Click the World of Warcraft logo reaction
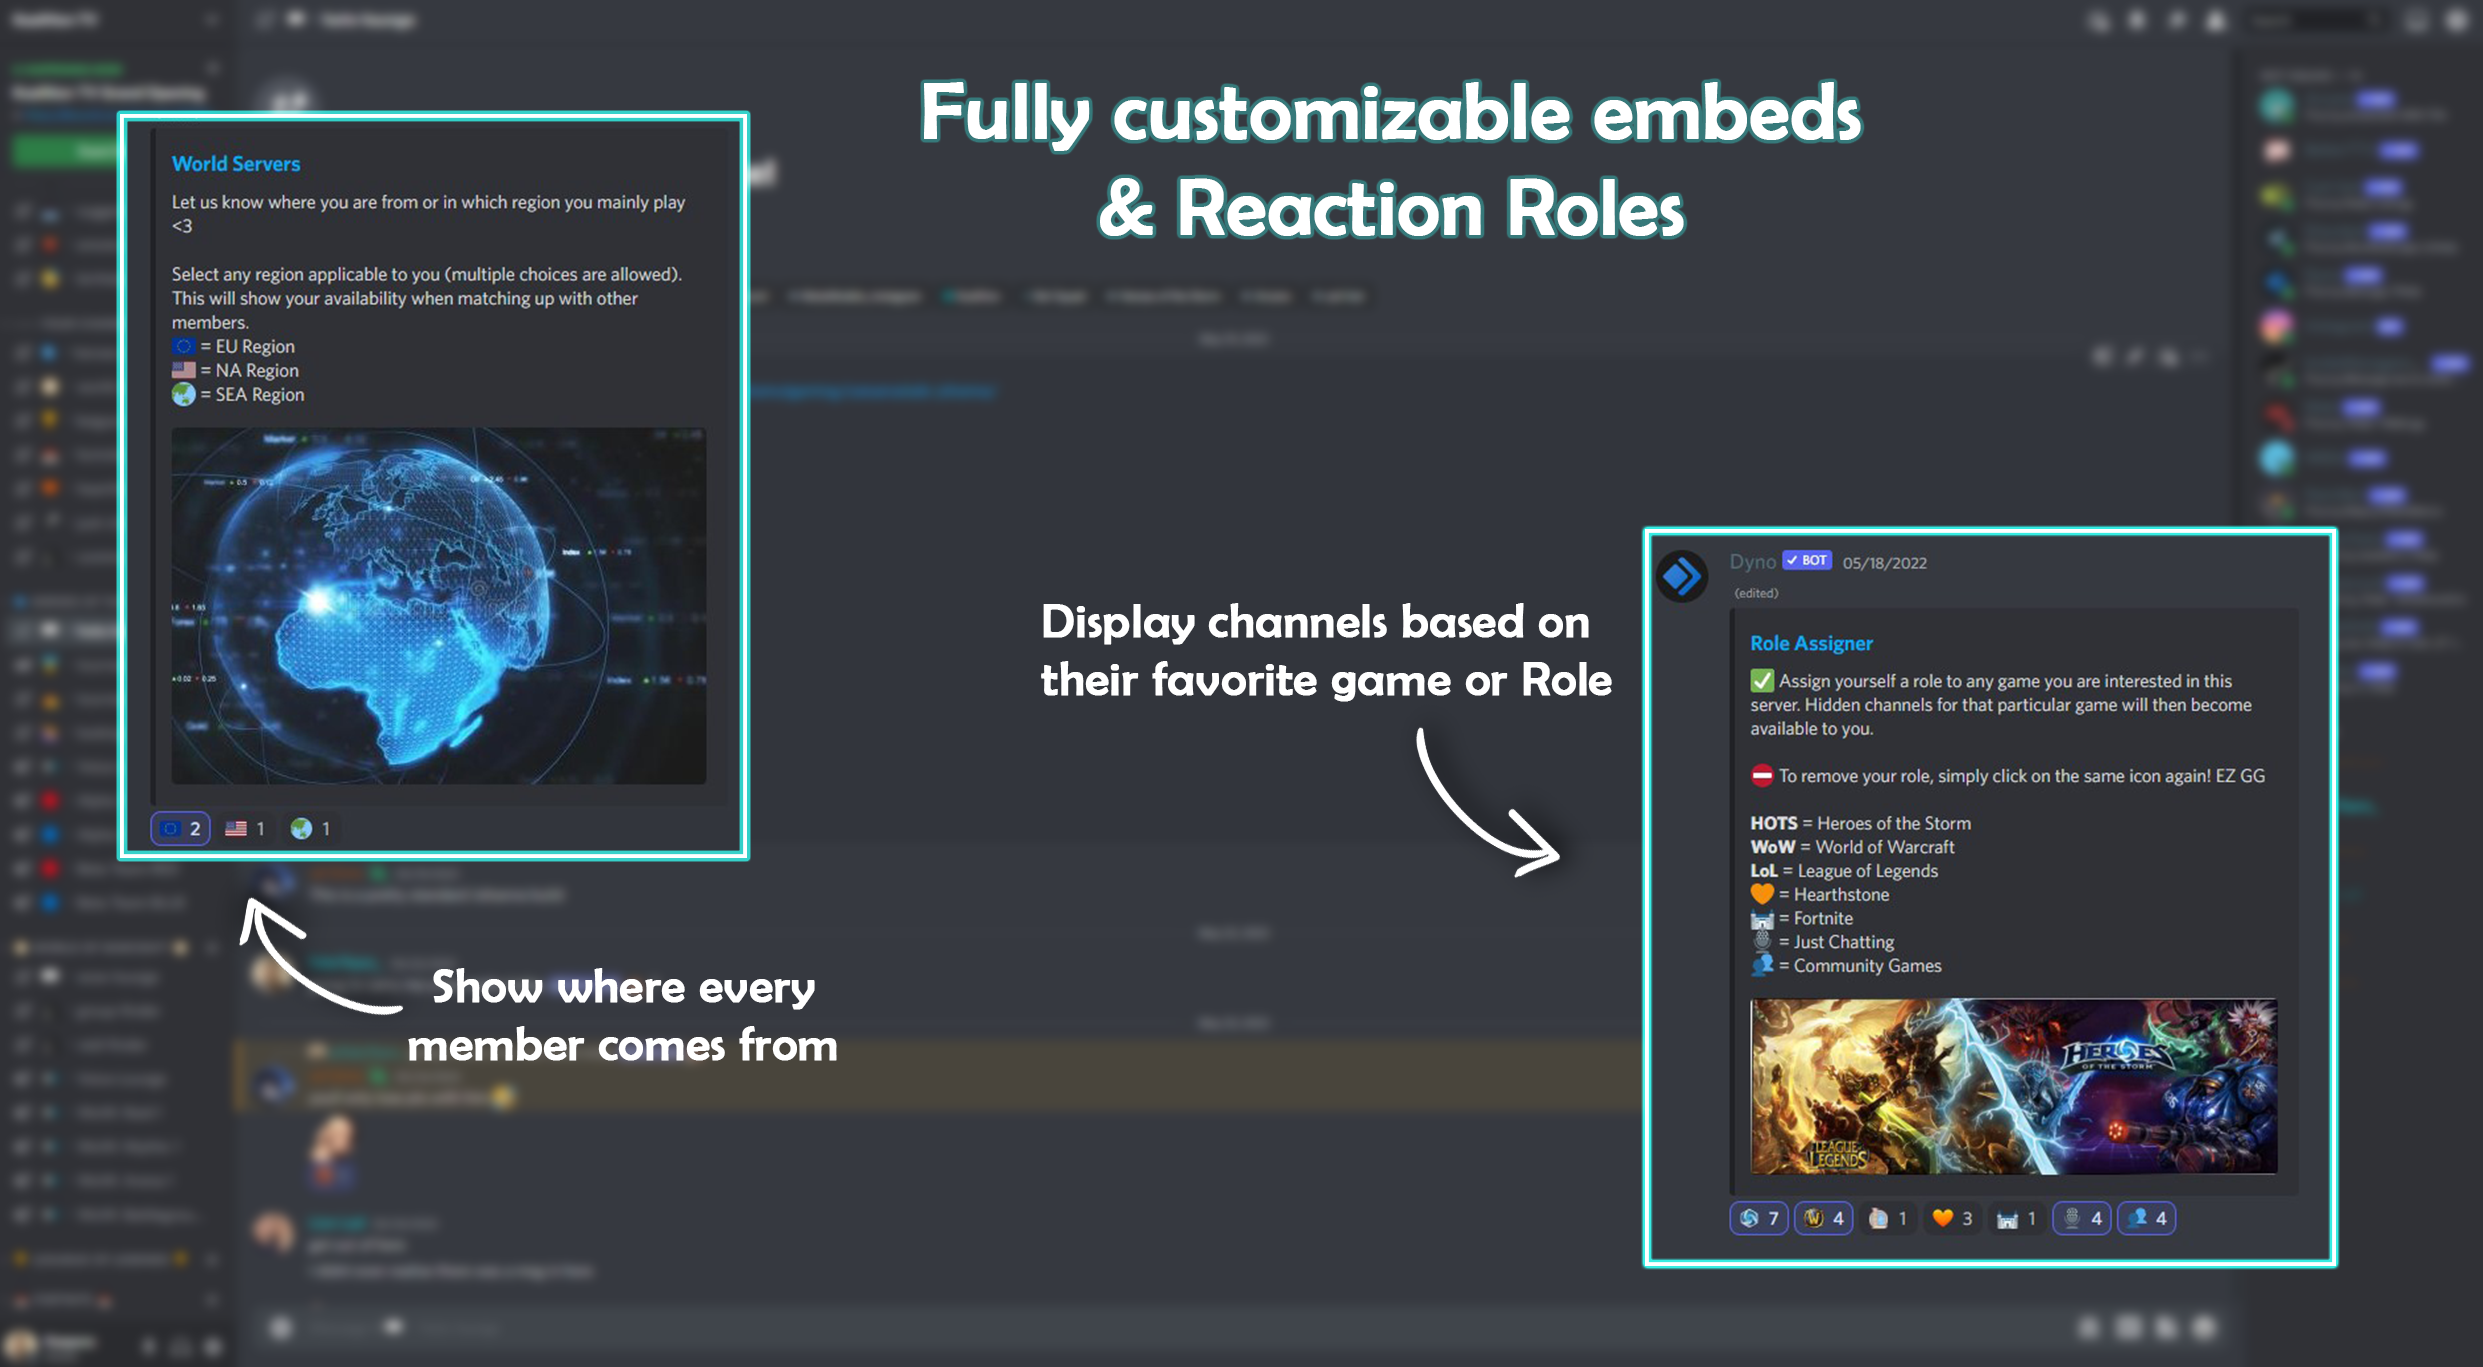This screenshot has width=2483, height=1367. (1824, 1218)
